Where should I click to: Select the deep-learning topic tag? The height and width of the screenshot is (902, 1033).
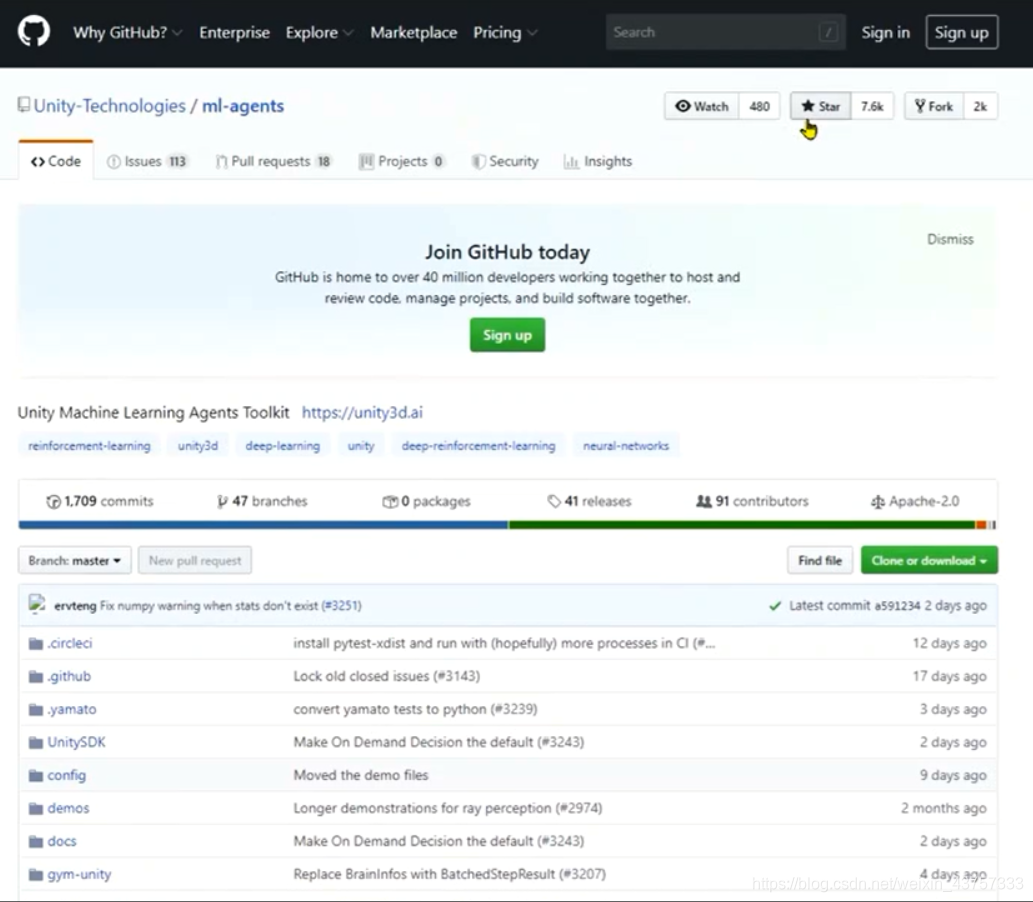pyautogui.click(x=283, y=446)
